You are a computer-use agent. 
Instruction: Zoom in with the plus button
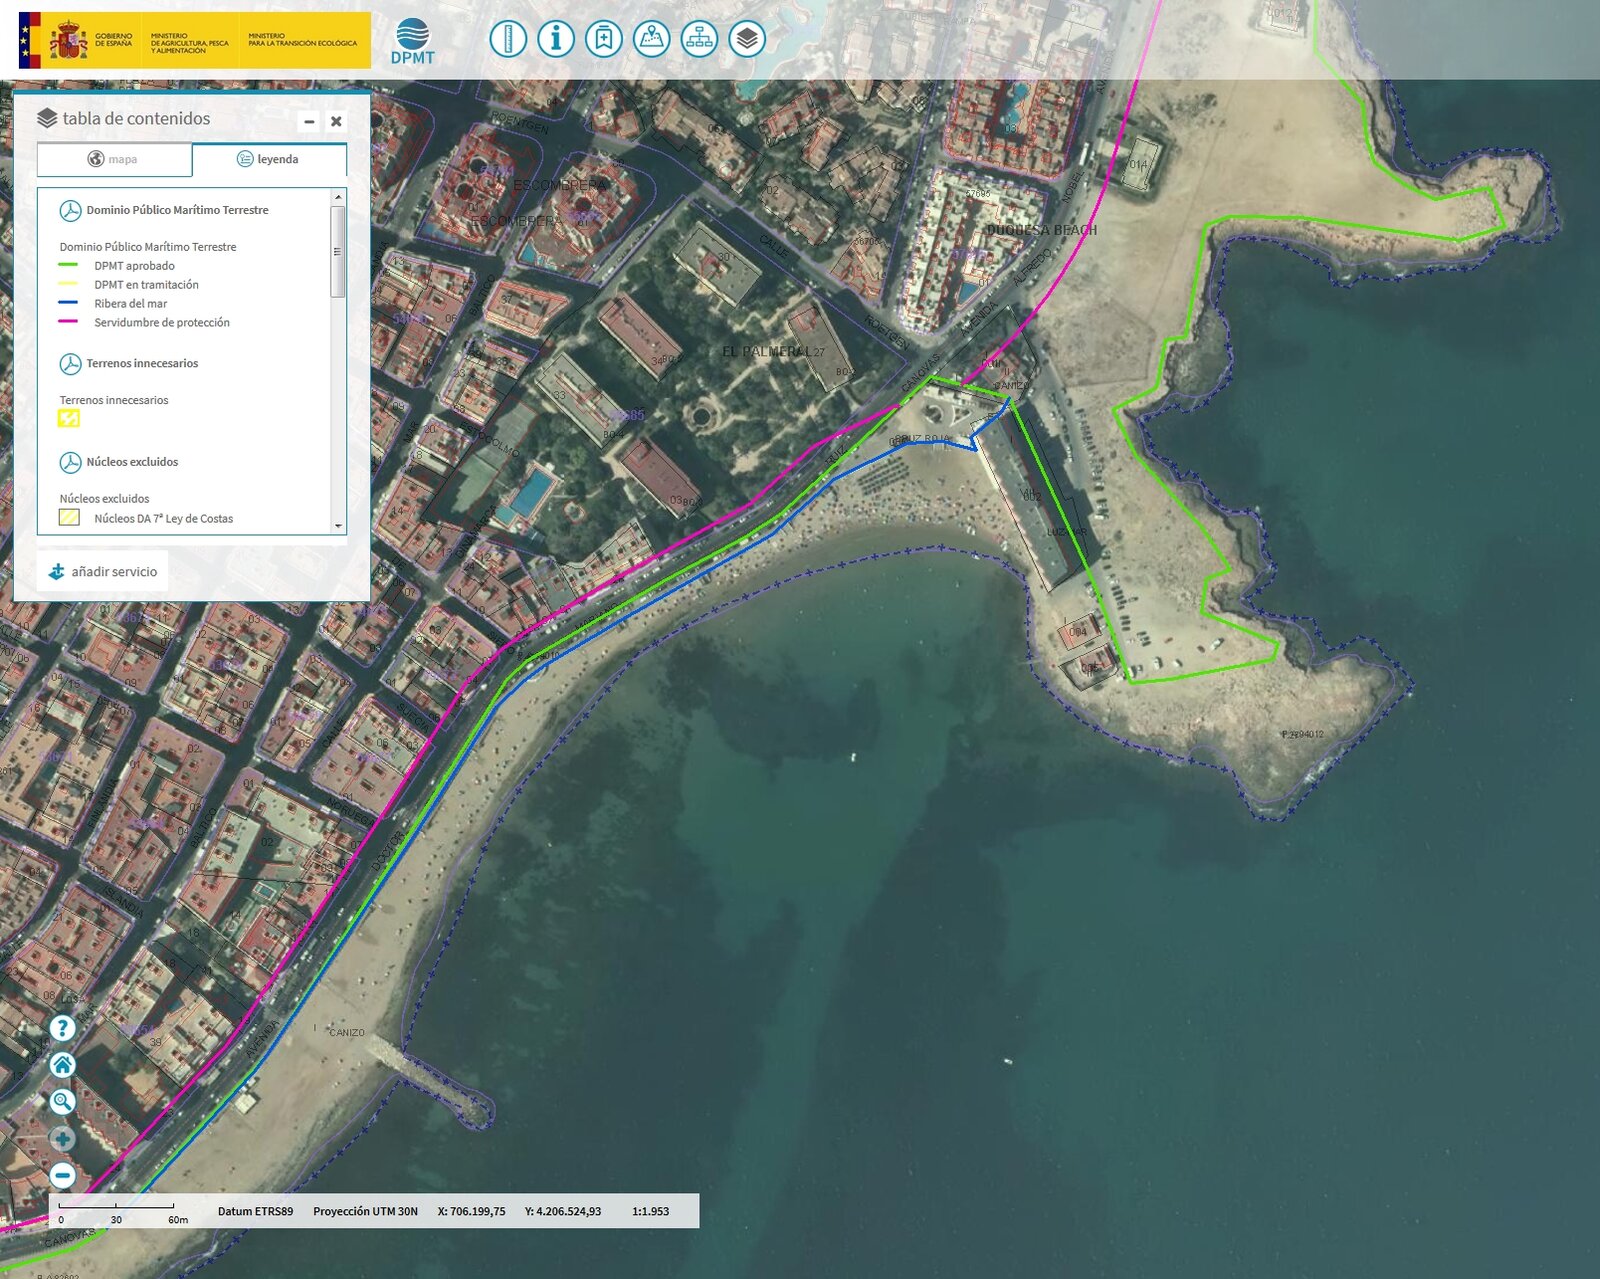62,1139
